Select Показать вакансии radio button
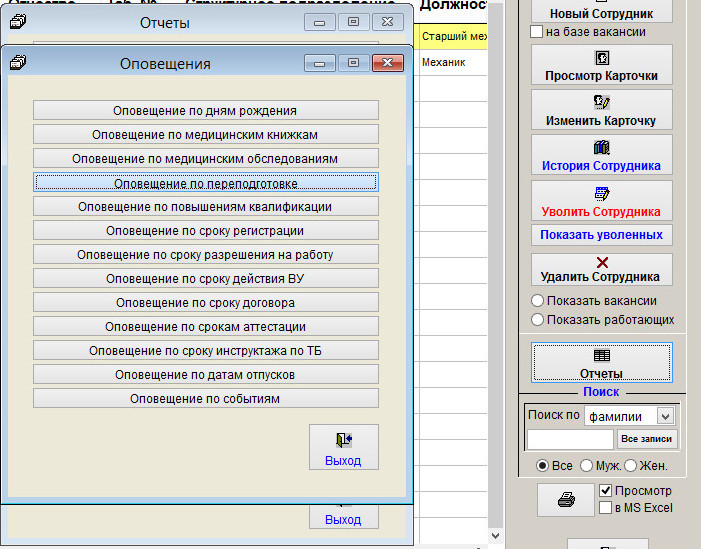 537,301
